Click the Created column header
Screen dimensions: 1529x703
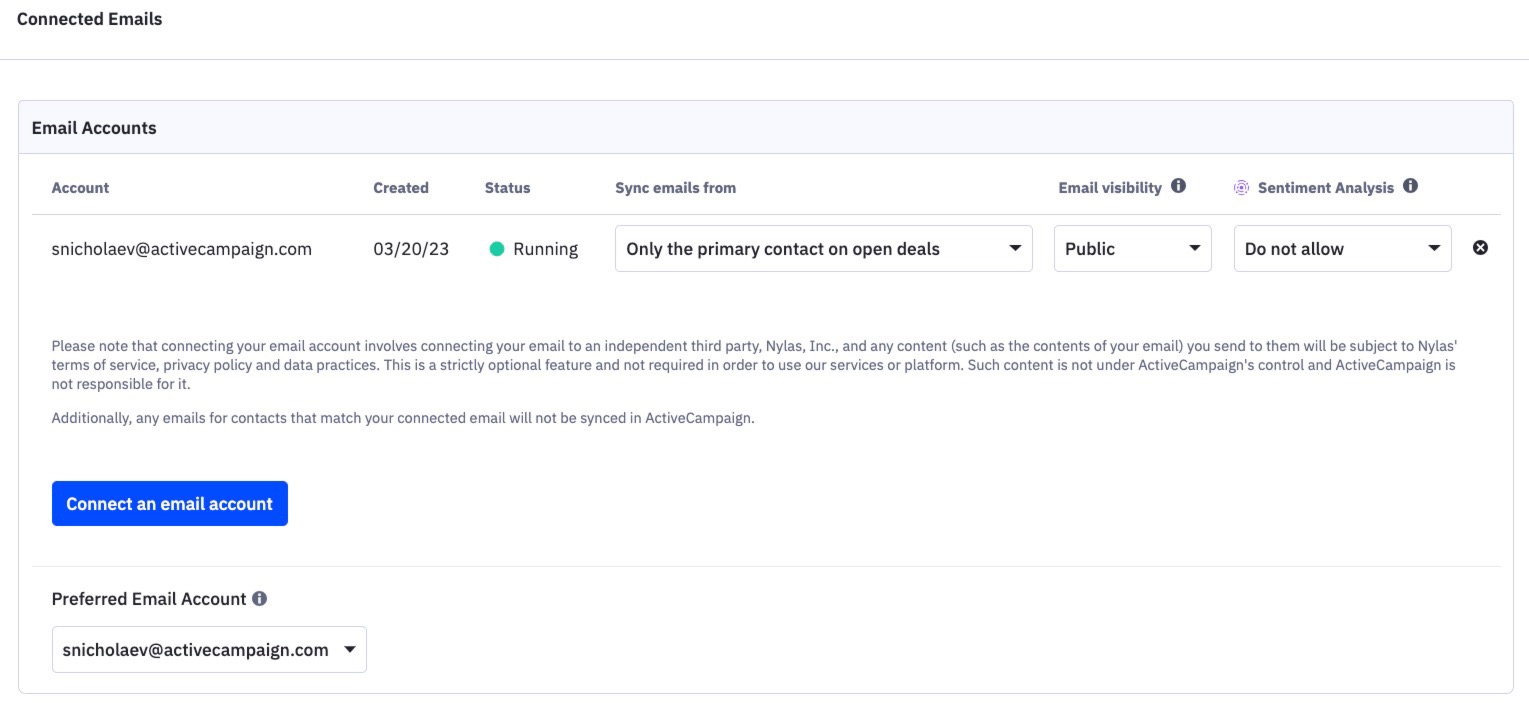[x=400, y=187]
